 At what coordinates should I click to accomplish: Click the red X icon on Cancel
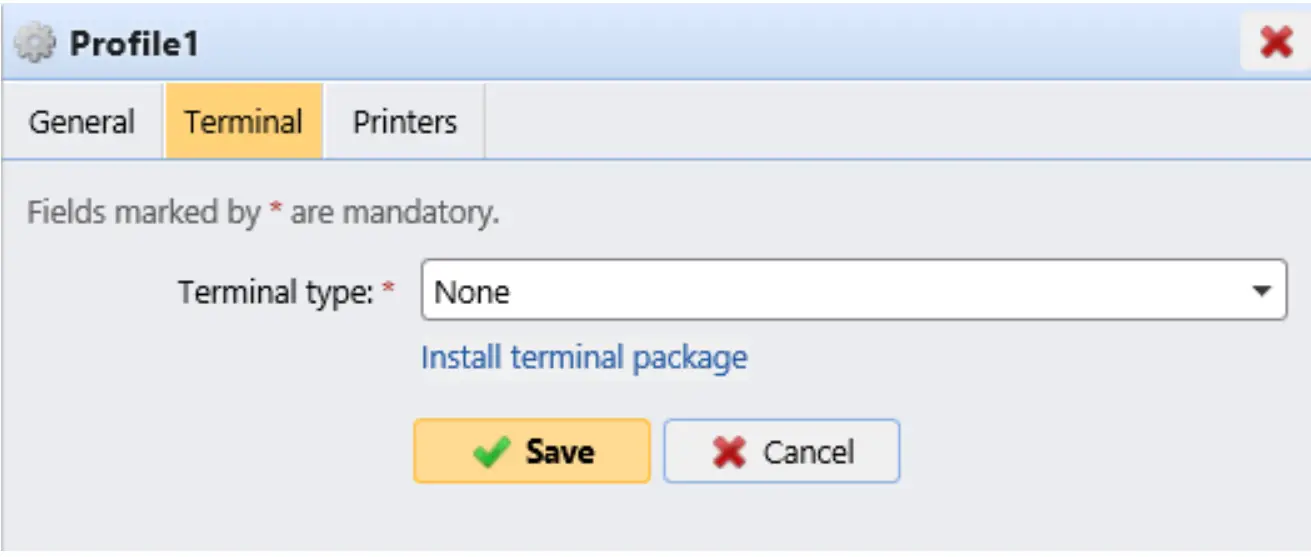coord(729,452)
